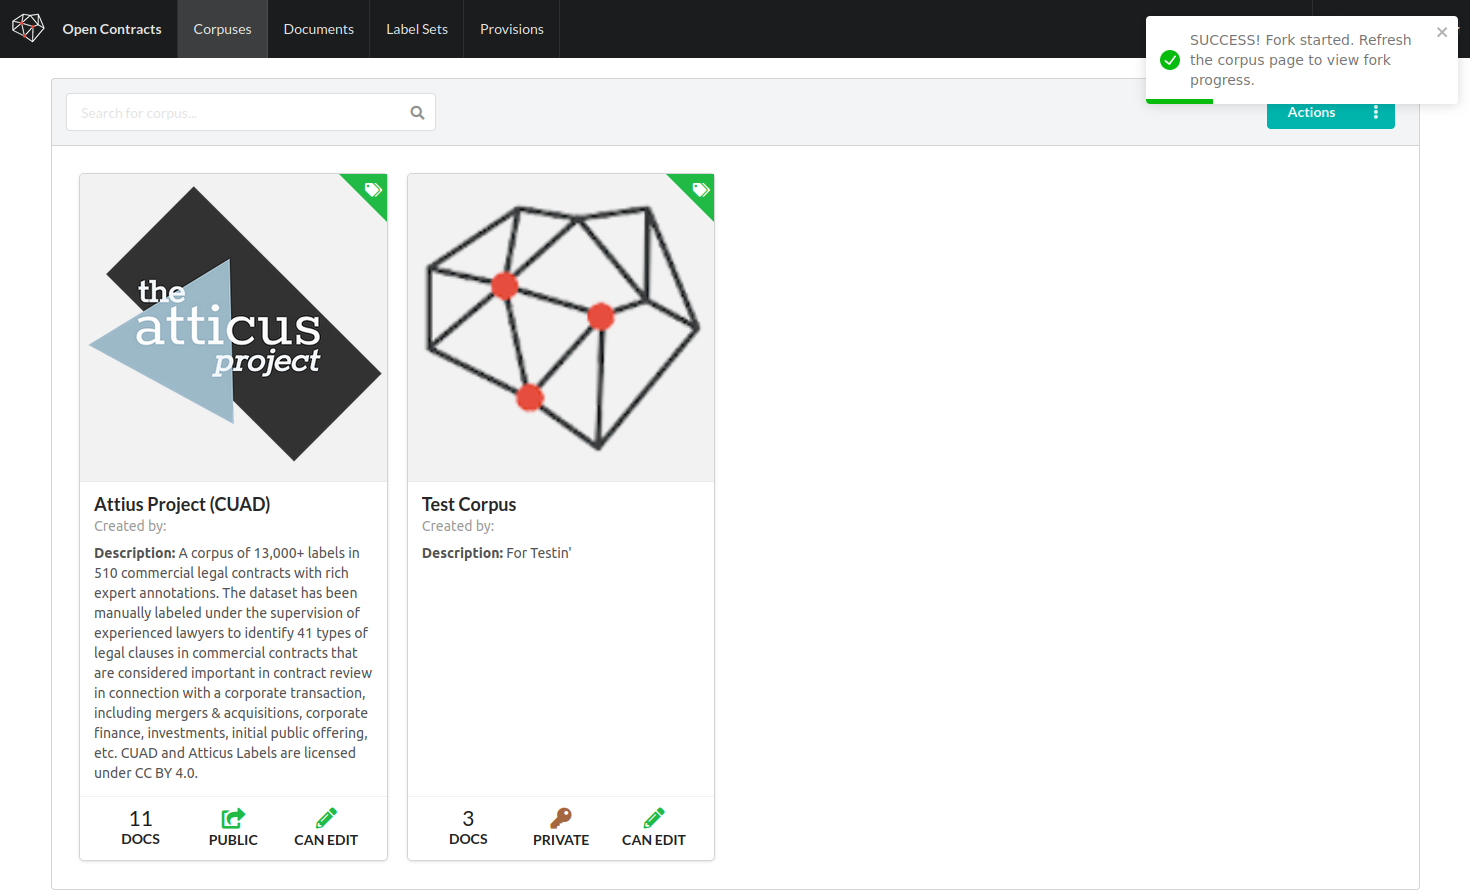Switch to the Documents tab

point(318,29)
